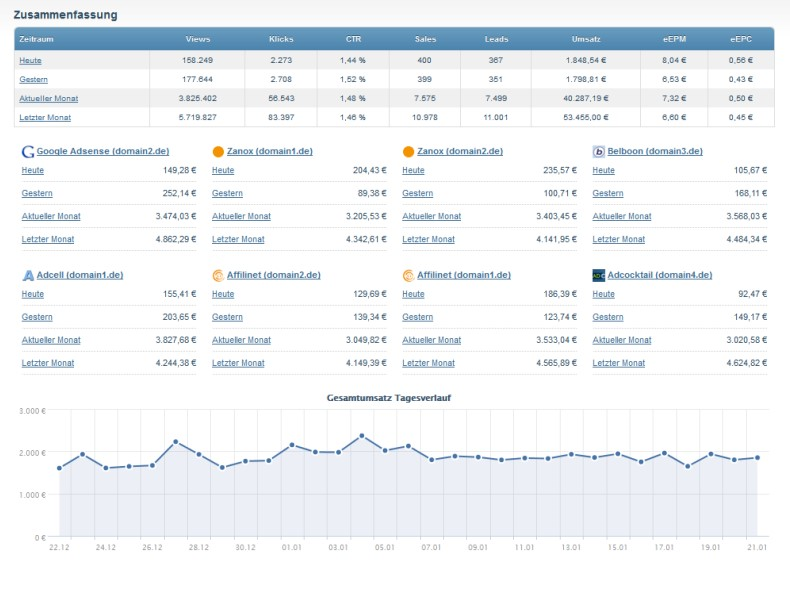The height and width of the screenshot is (600, 790).
Task: Select Heute in the Zusammenfassung table
Action: click(x=30, y=60)
